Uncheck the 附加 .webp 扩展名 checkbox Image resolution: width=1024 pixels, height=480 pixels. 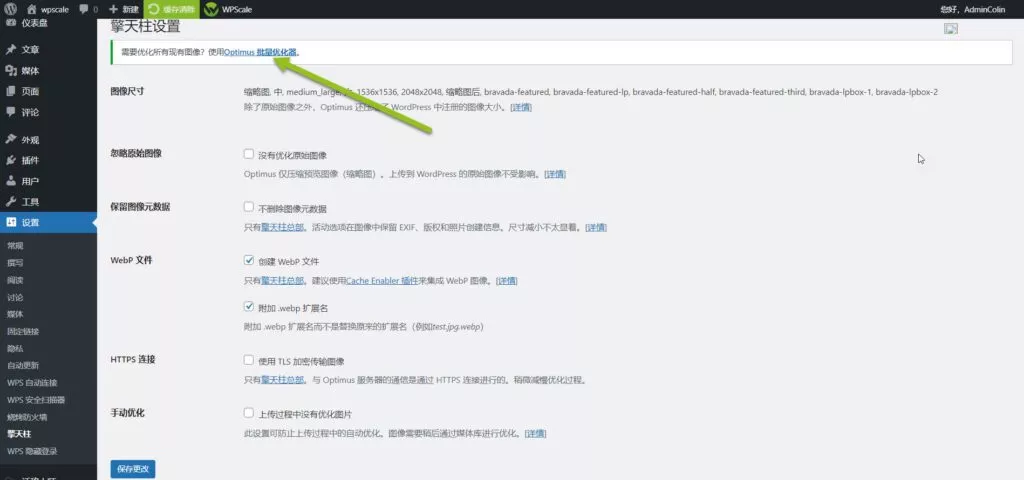[248, 306]
